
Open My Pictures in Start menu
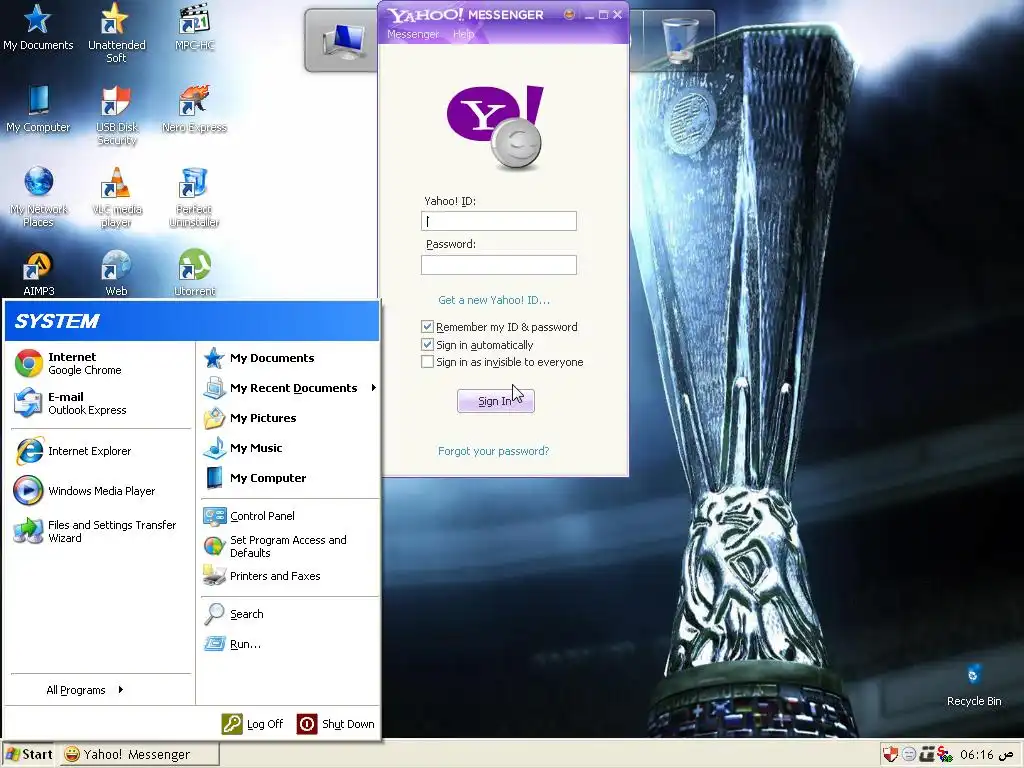coord(250,418)
